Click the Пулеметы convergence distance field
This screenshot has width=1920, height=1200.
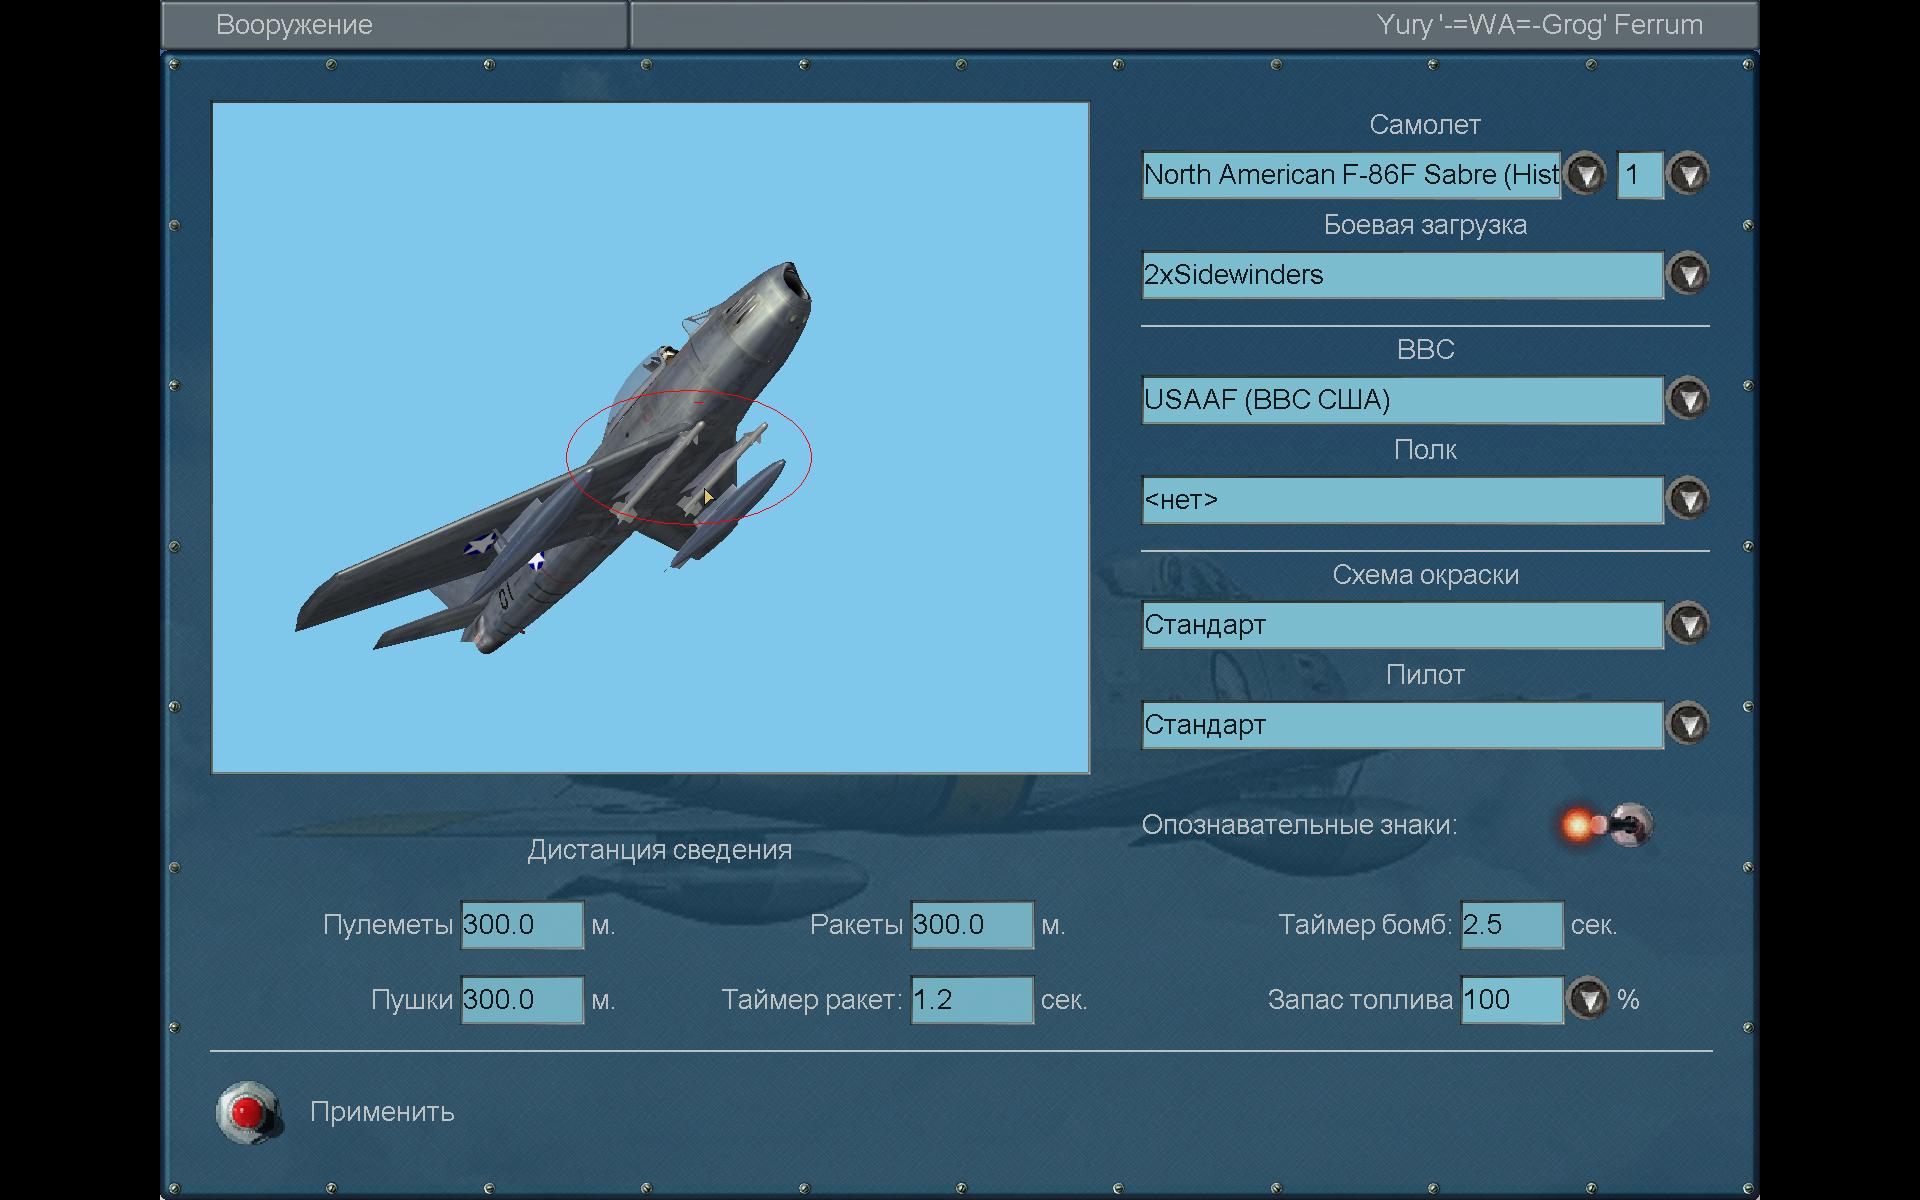521,925
